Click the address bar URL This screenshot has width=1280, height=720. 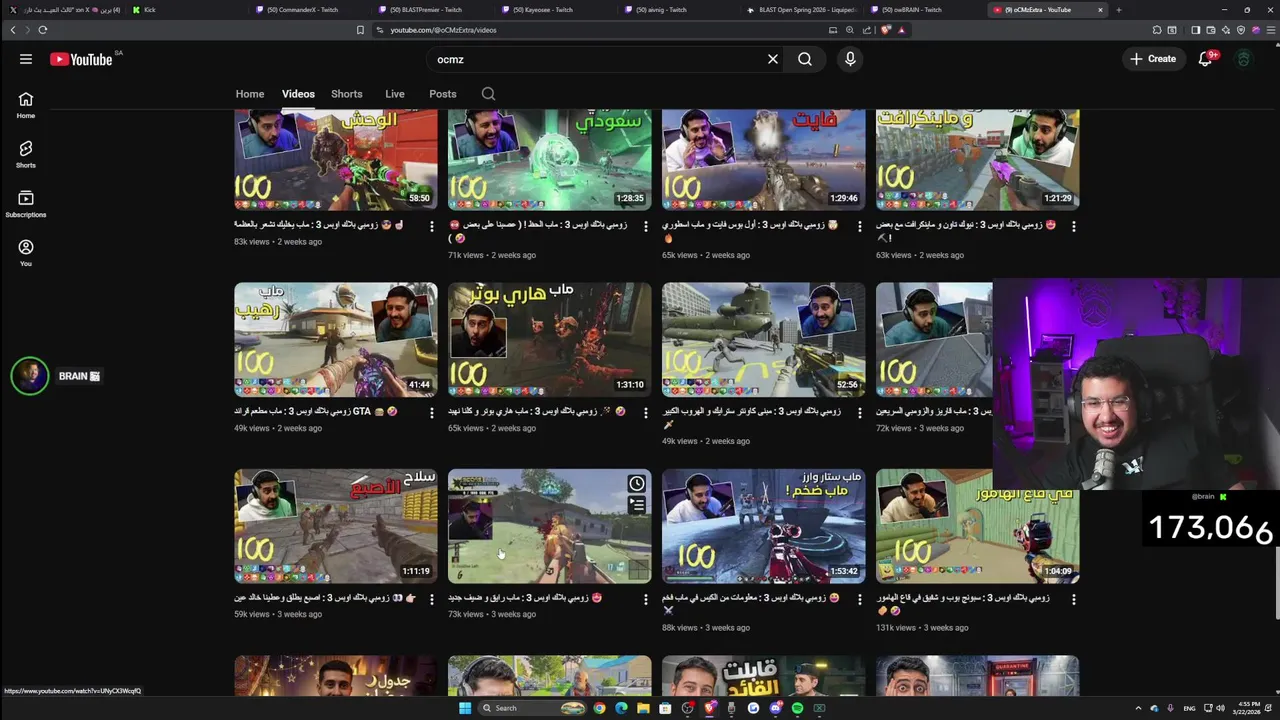point(443,30)
